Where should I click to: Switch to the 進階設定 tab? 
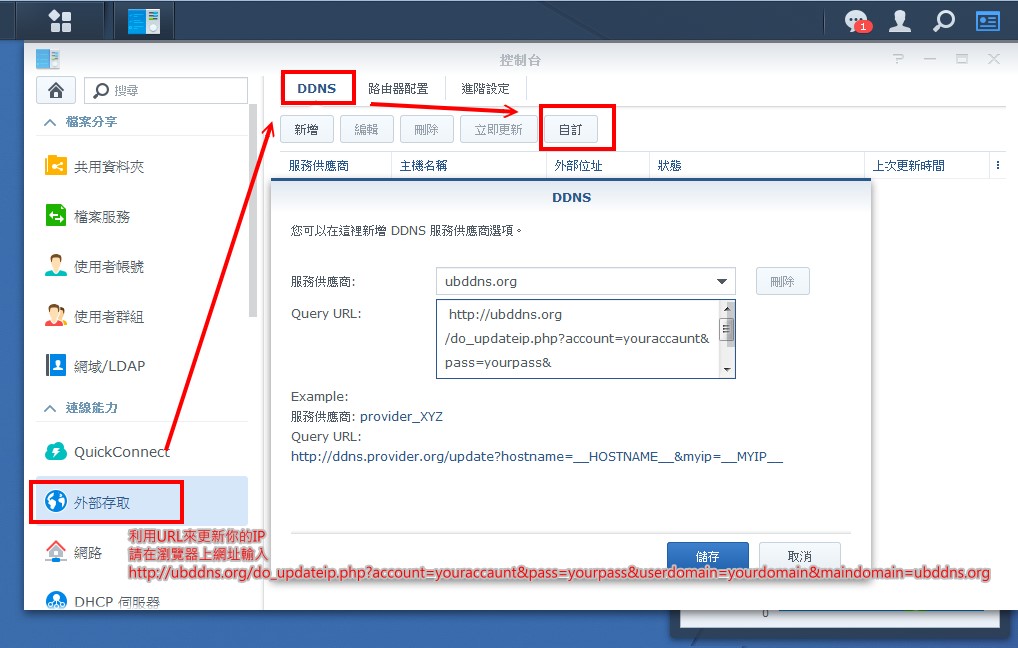[486, 88]
